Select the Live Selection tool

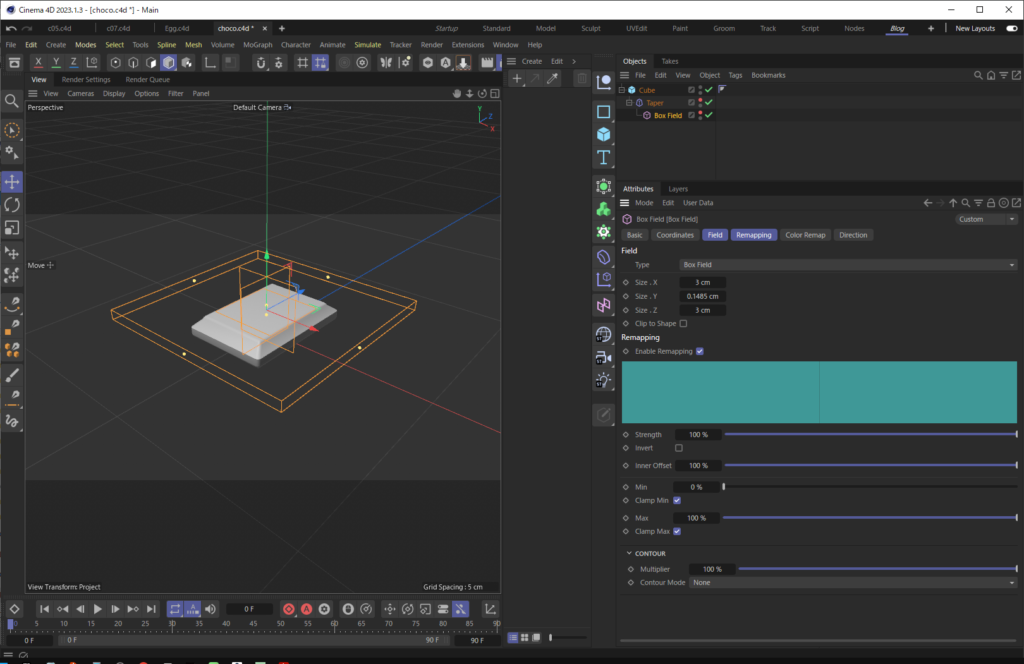(12, 131)
